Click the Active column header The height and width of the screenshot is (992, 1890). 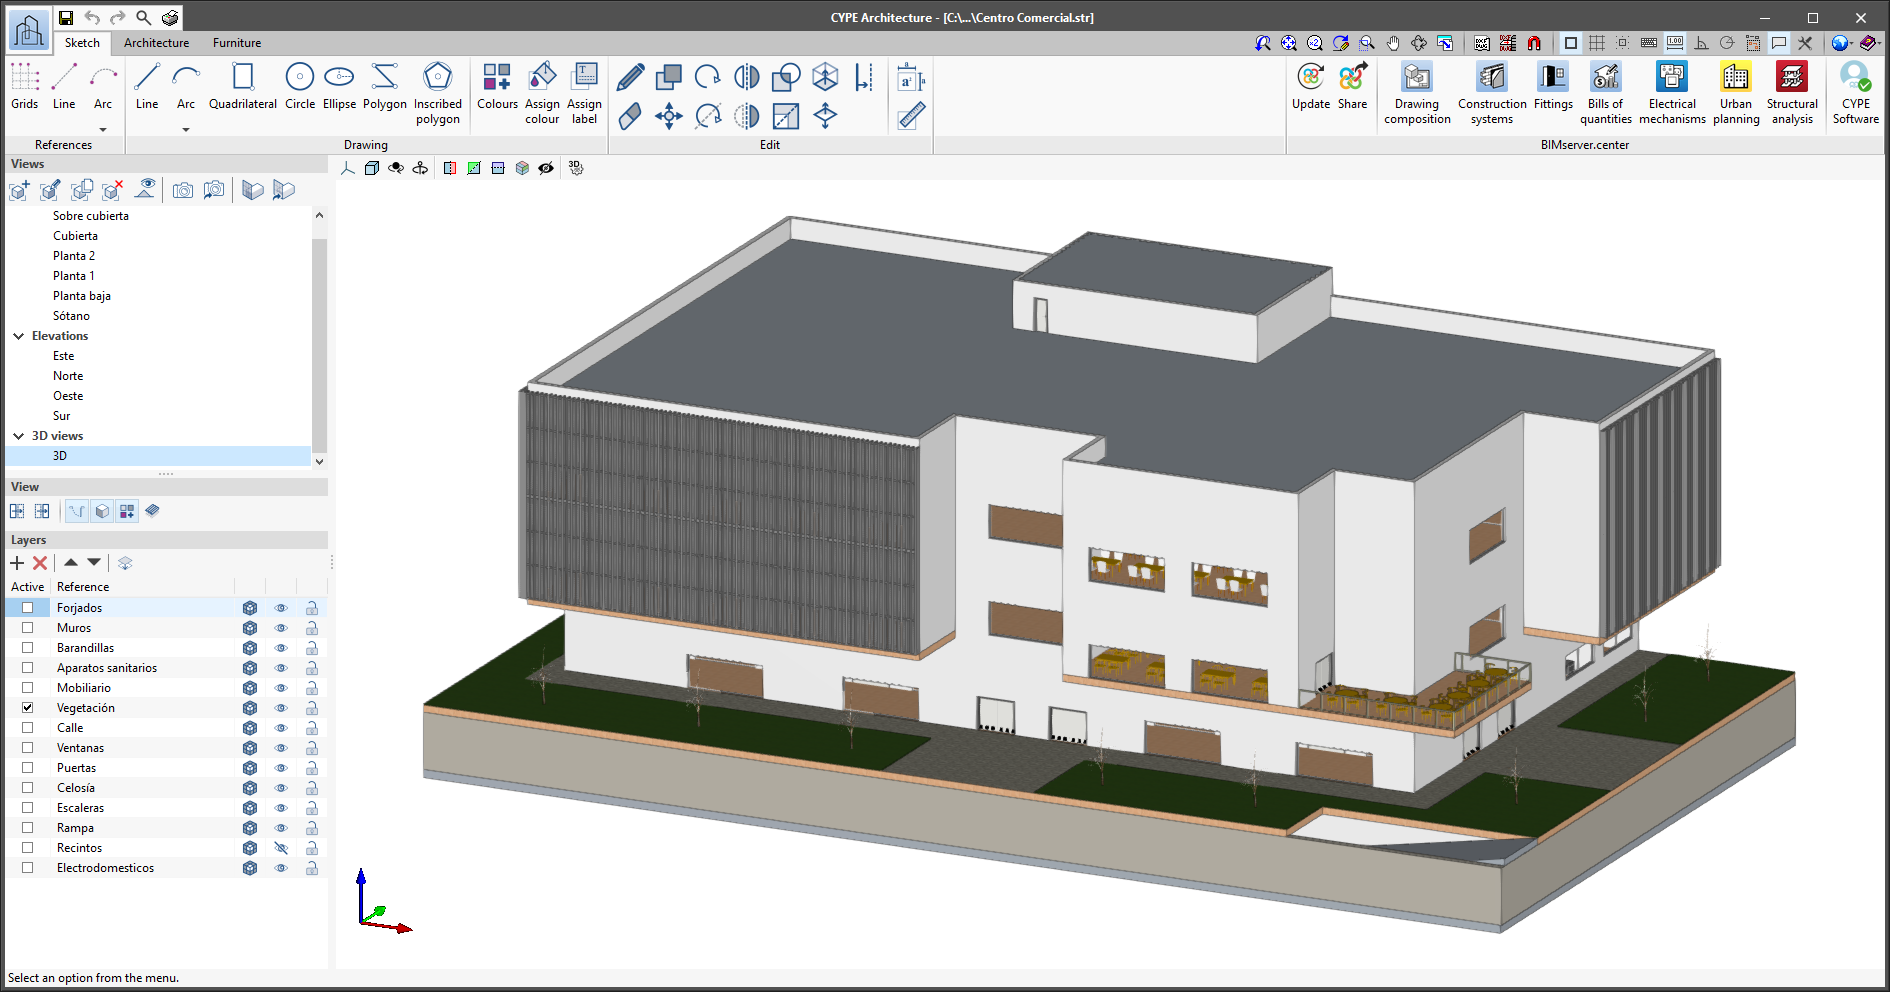pos(28,587)
